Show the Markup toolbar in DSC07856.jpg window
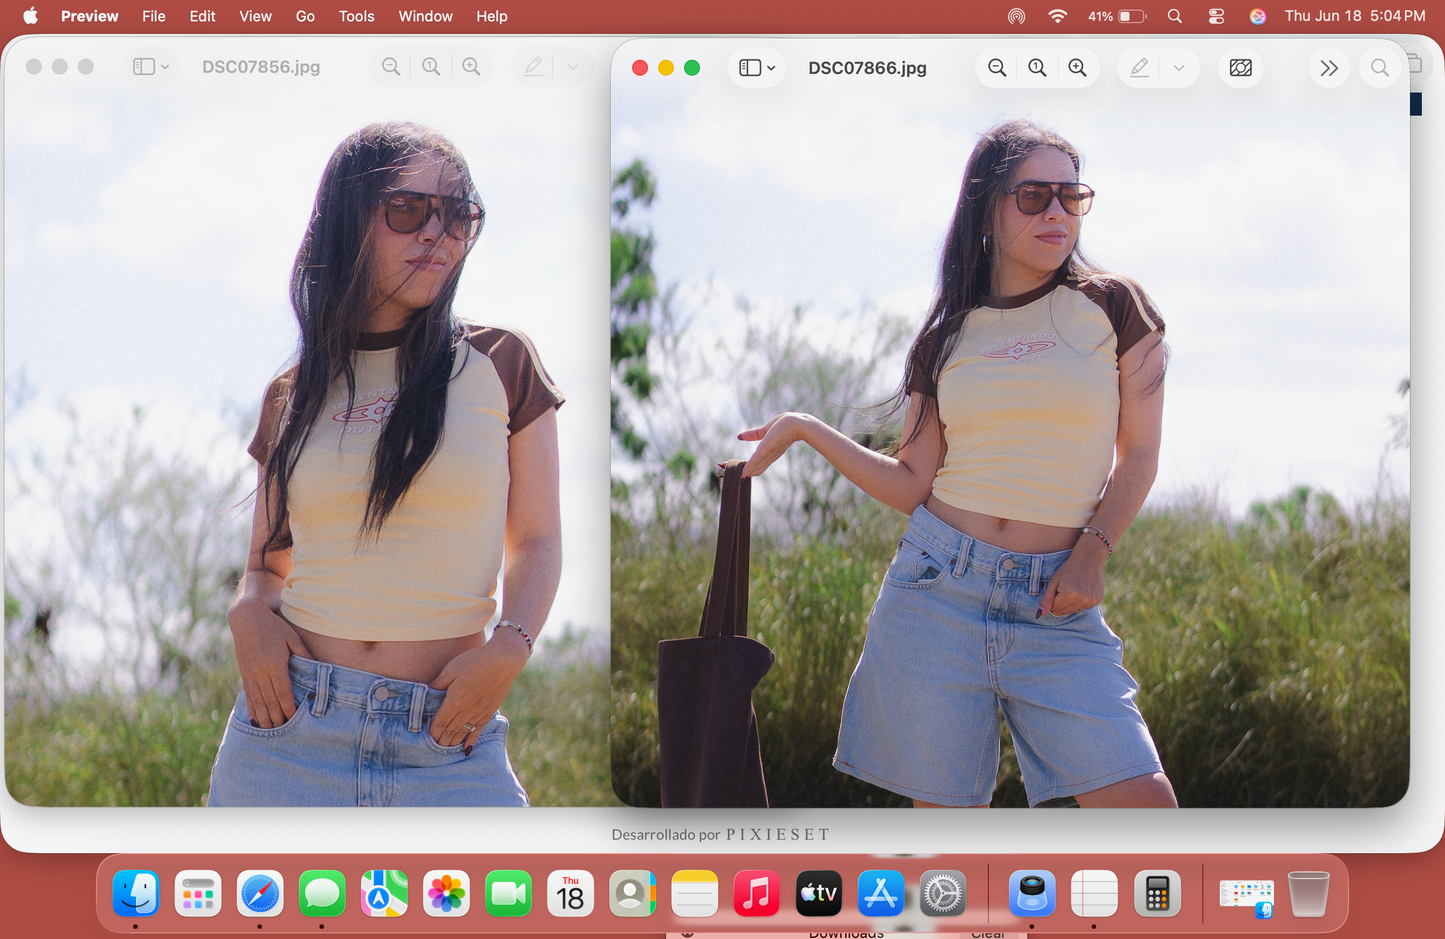 click(x=533, y=67)
